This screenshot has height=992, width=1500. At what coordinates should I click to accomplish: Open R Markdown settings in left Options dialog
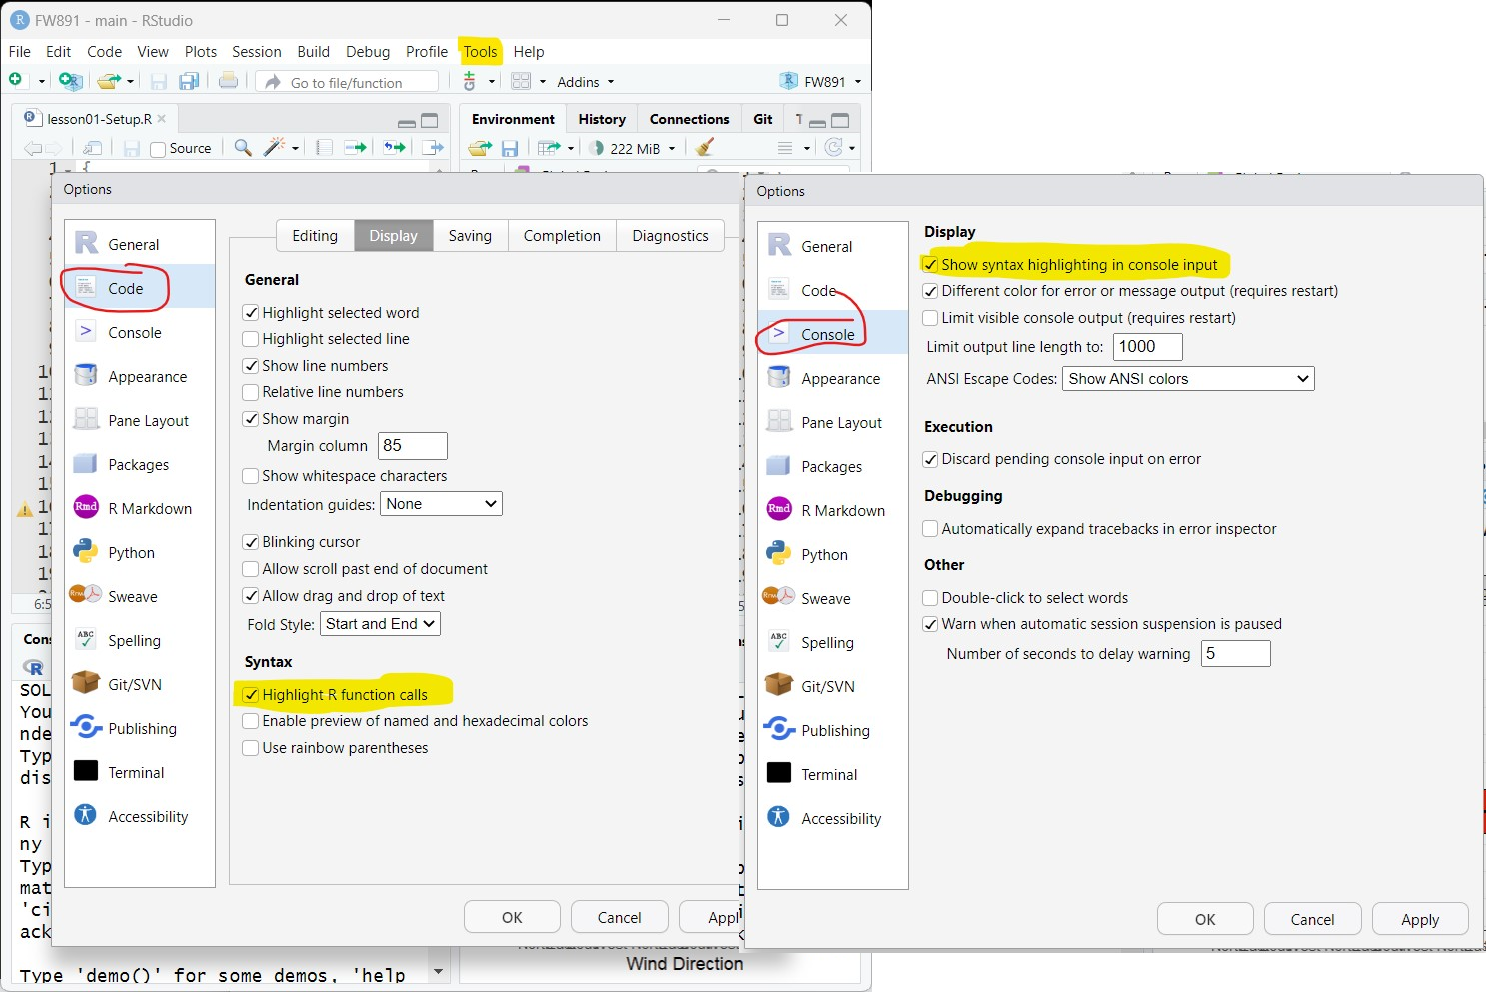tap(149, 508)
